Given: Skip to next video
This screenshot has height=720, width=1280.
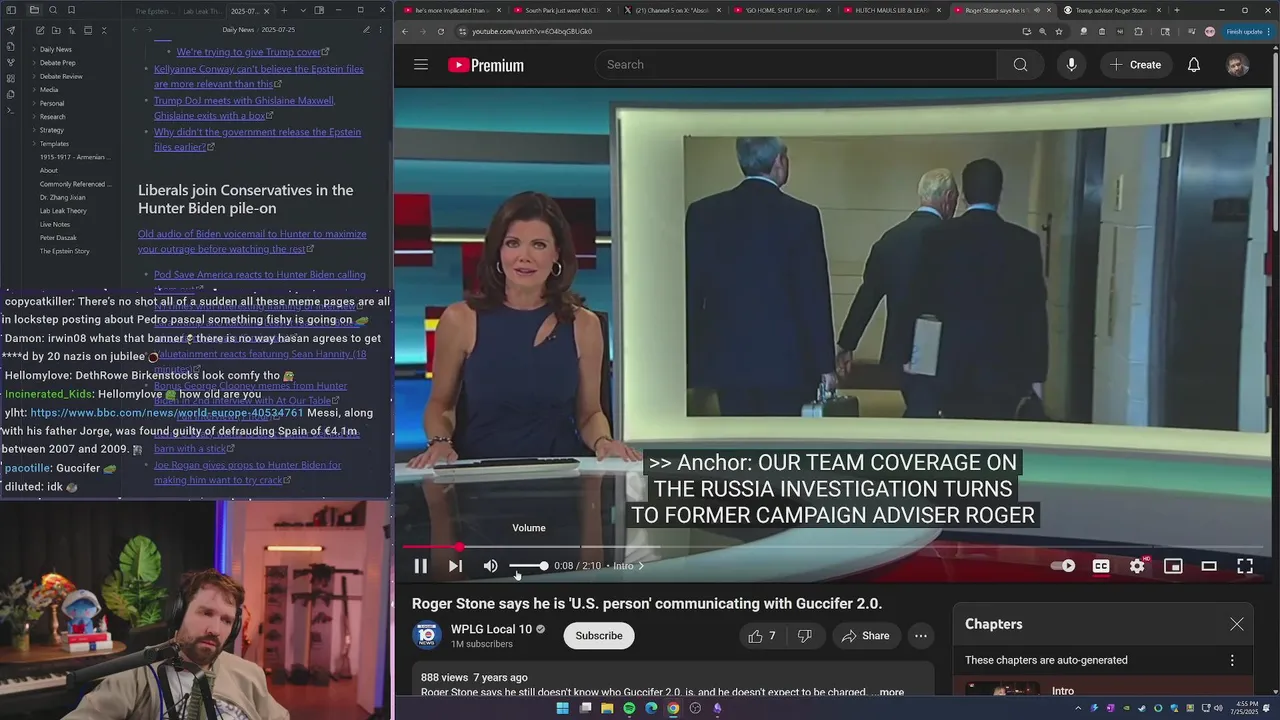Looking at the screenshot, I should click(455, 566).
